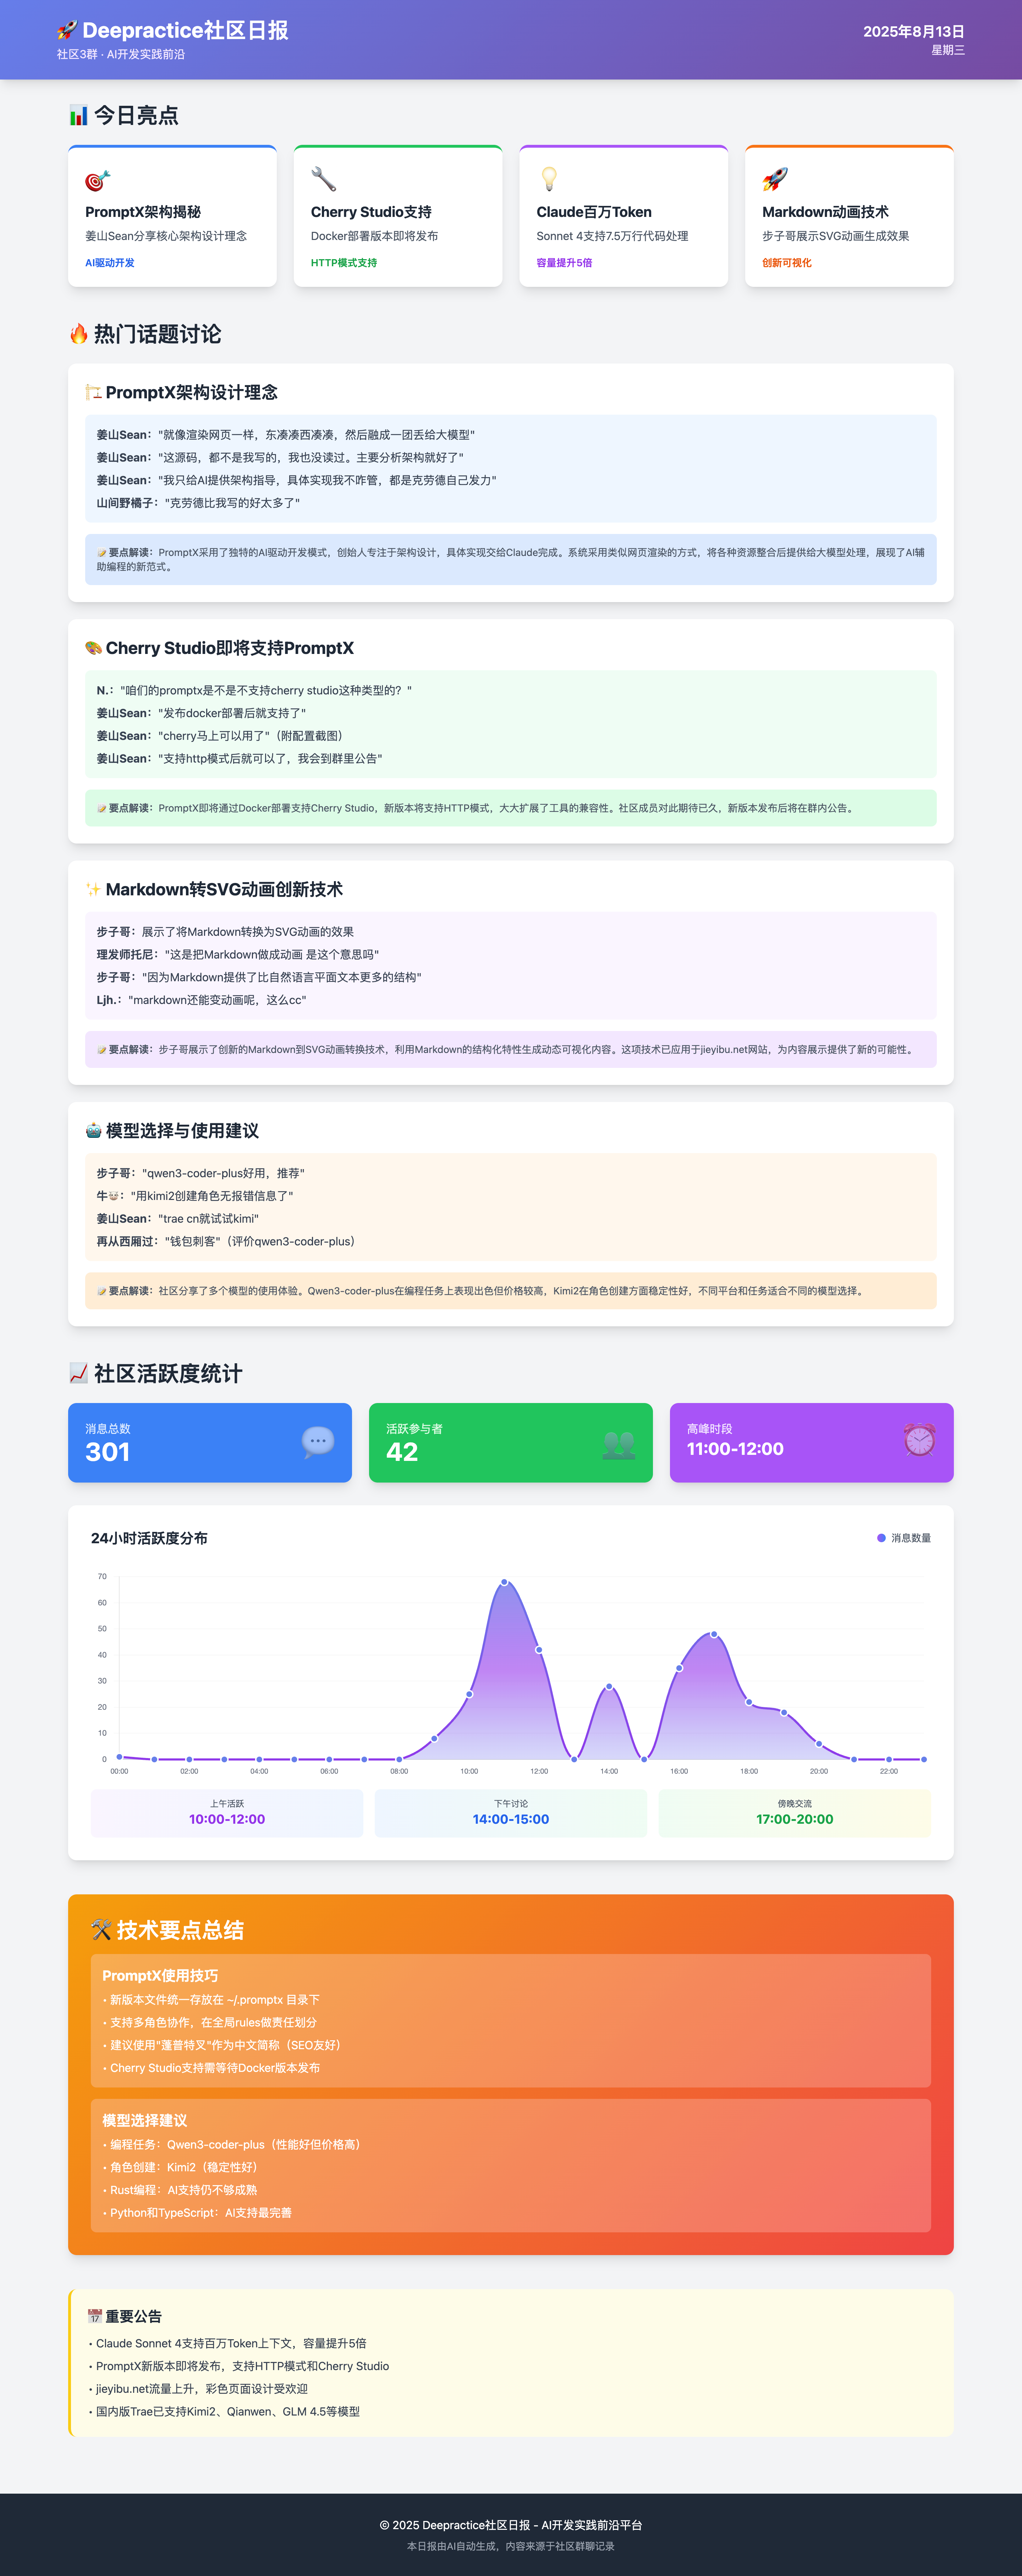Open the Claude百万Token highlight card title

tap(594, 212)
